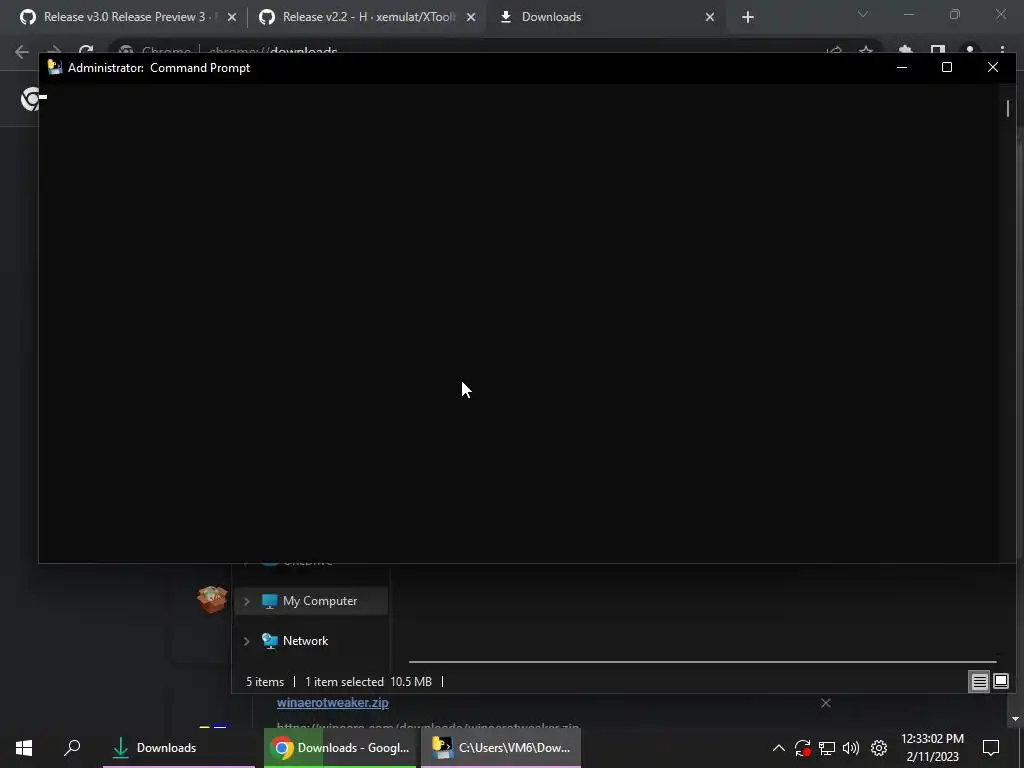Open the Windows Start menu
The height and width of the screenshot is (768, 1024).
coord(24,748)
